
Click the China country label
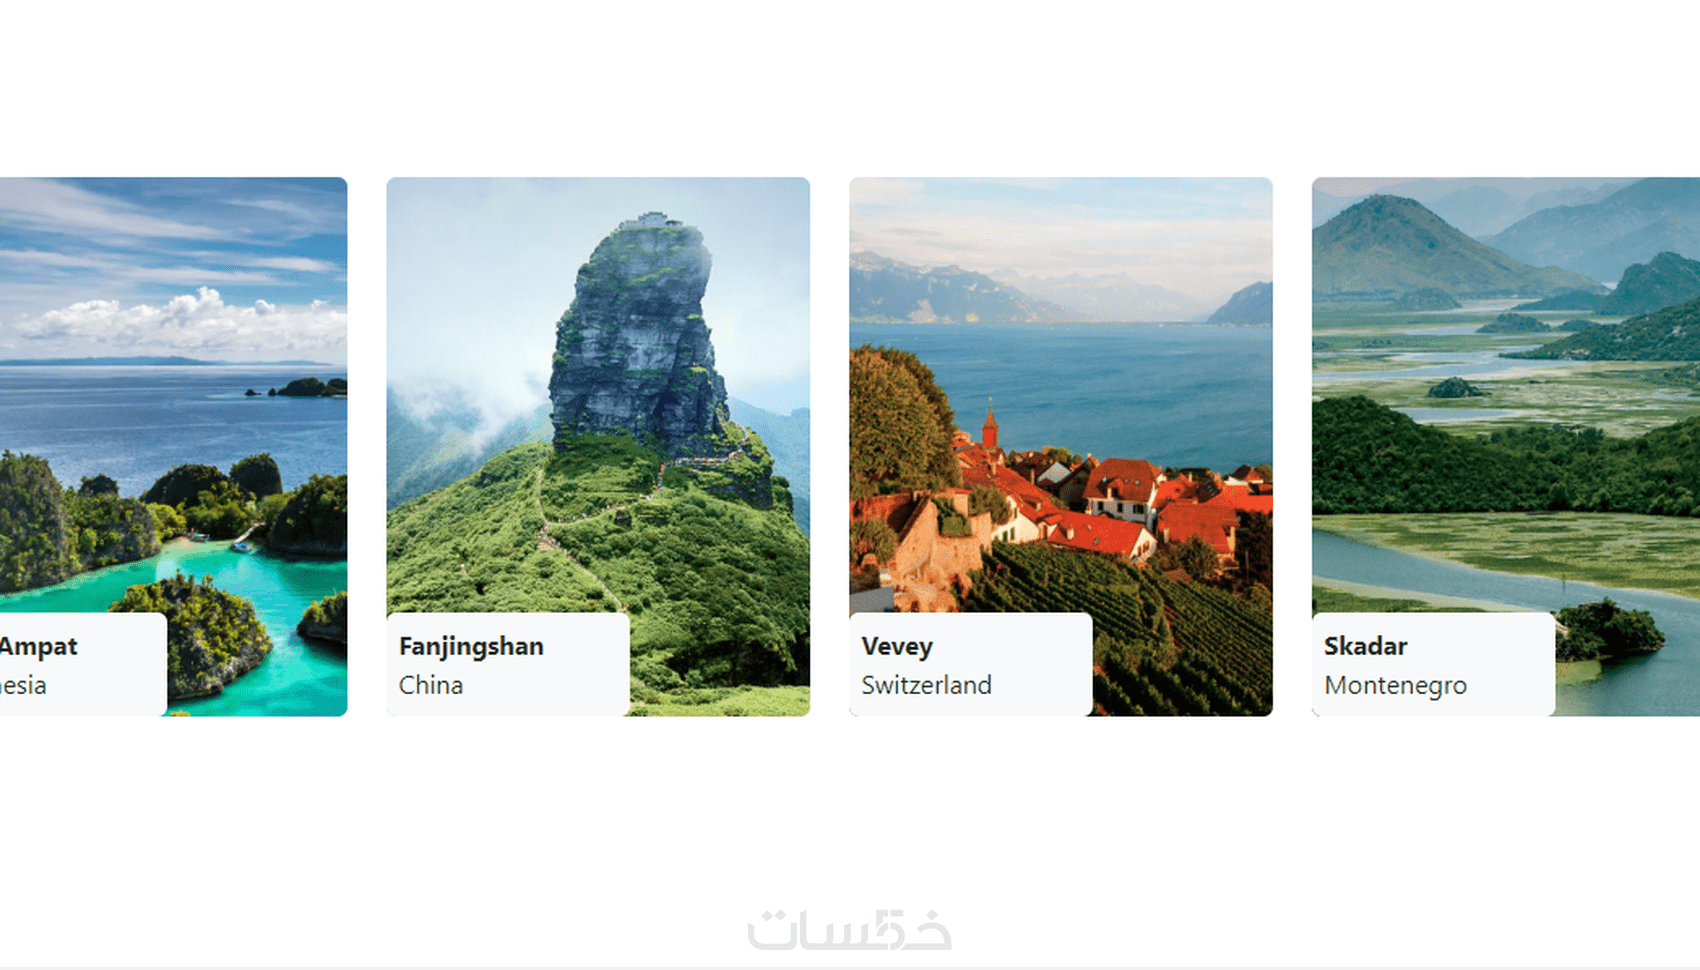click(431, 685)
